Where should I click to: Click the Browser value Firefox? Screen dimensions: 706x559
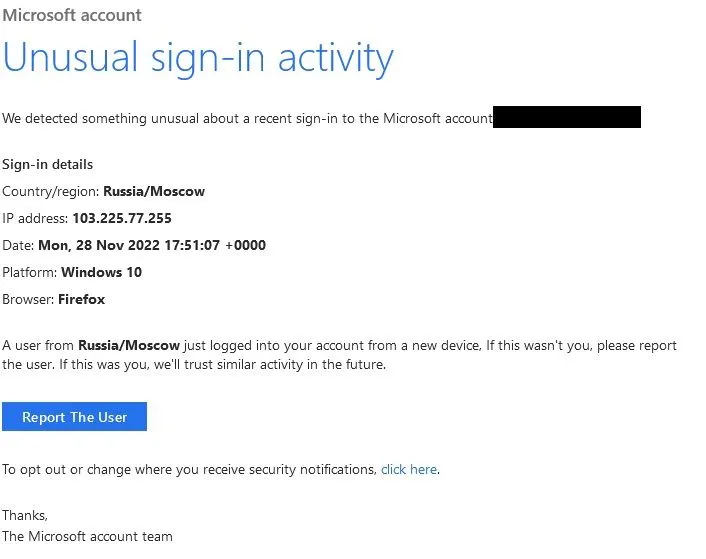point(81,299)
